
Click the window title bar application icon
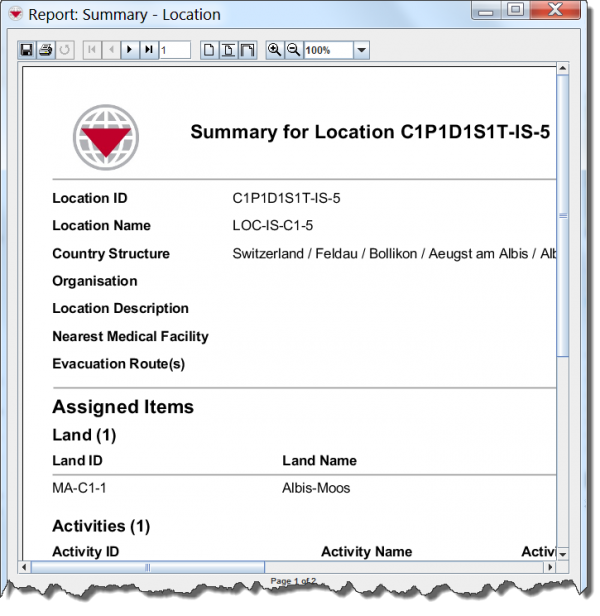pyautogui.click(x=15, y=14)
